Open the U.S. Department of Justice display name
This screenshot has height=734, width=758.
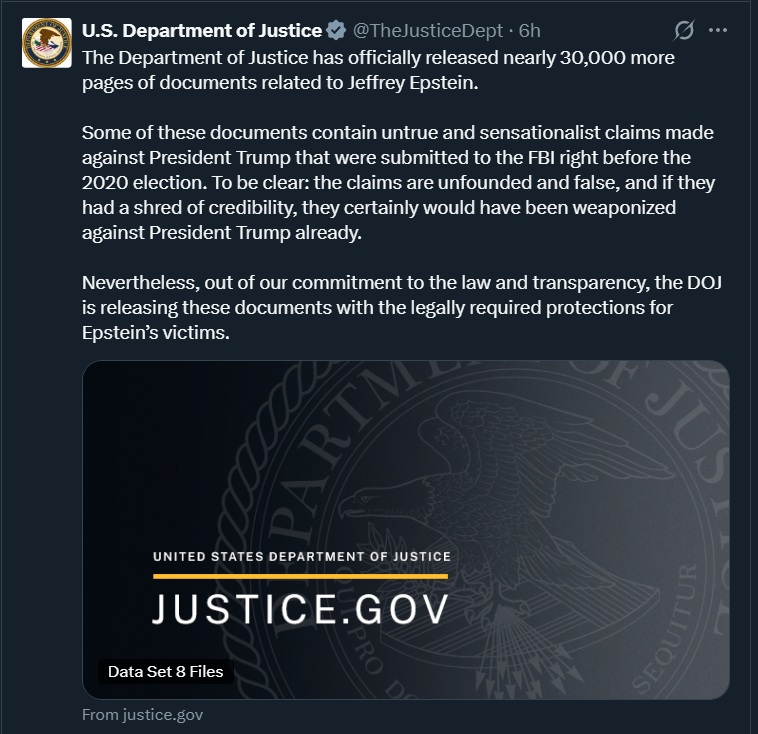[202, 31]
